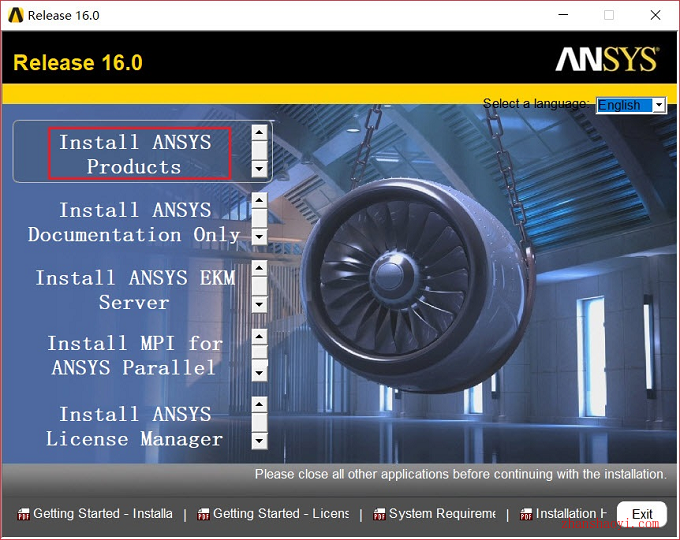Click up arrow beside ANSYS EKM Server
This screenshot has width=680, height=540.
pyautogui.click(x=259, y=268)
